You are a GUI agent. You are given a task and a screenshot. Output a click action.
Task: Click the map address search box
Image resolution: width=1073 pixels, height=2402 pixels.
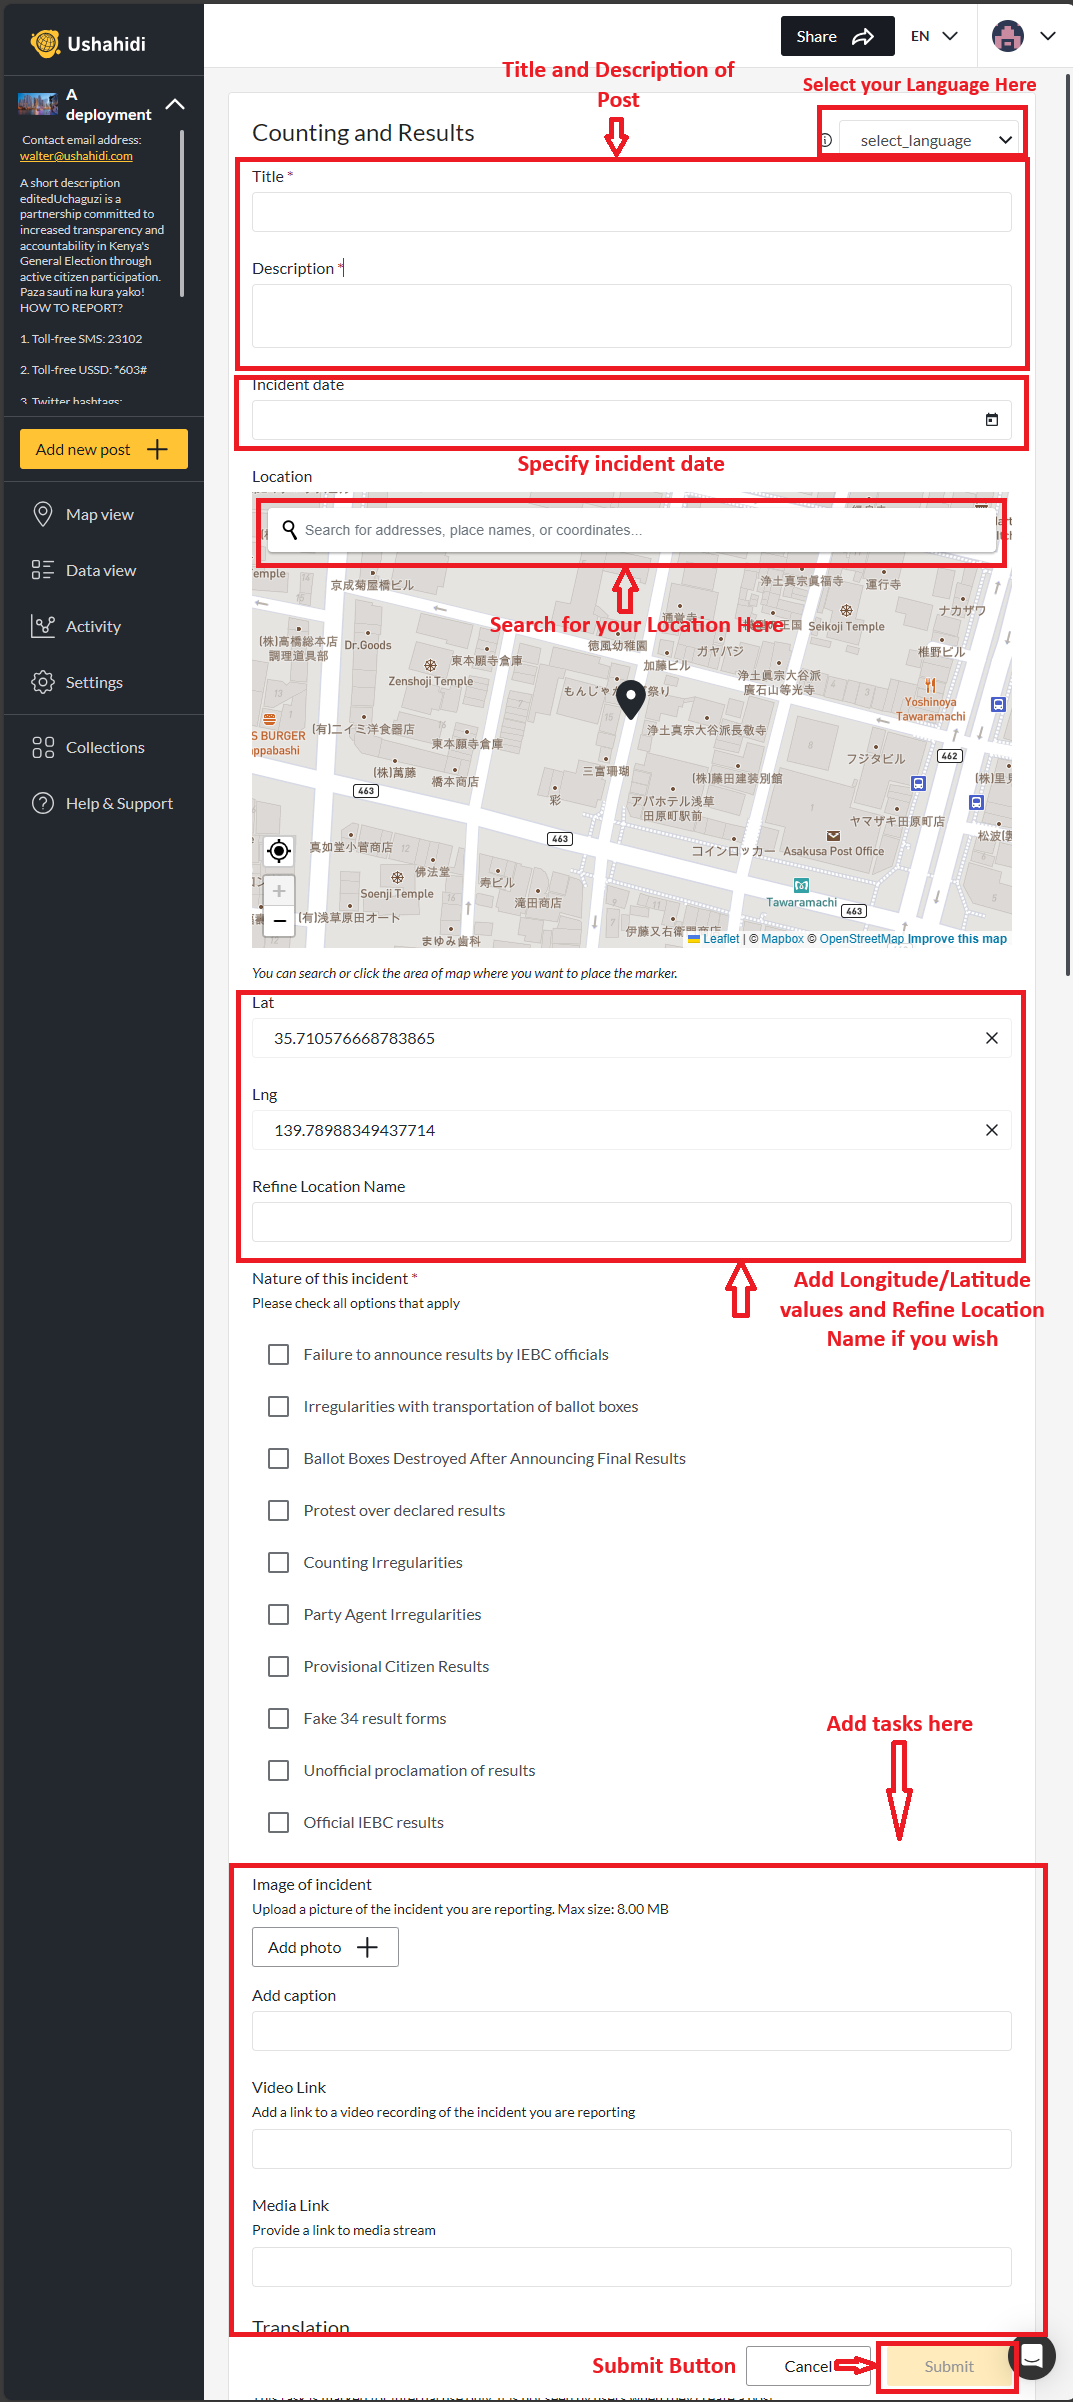pos(632,530)
